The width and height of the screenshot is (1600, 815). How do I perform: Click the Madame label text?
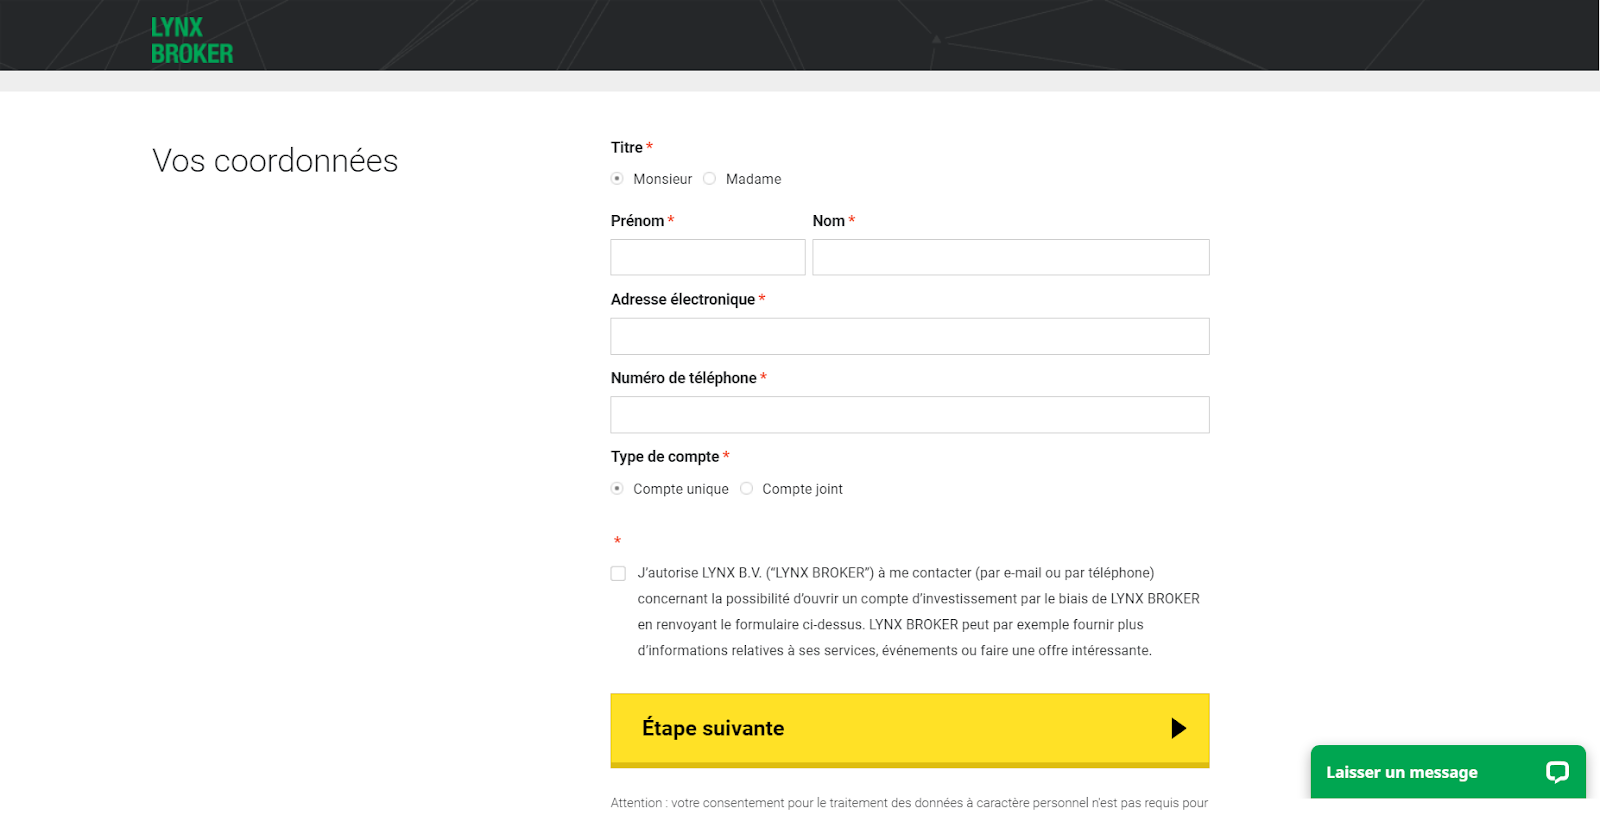pyautogui.click(x=754, y=179)
